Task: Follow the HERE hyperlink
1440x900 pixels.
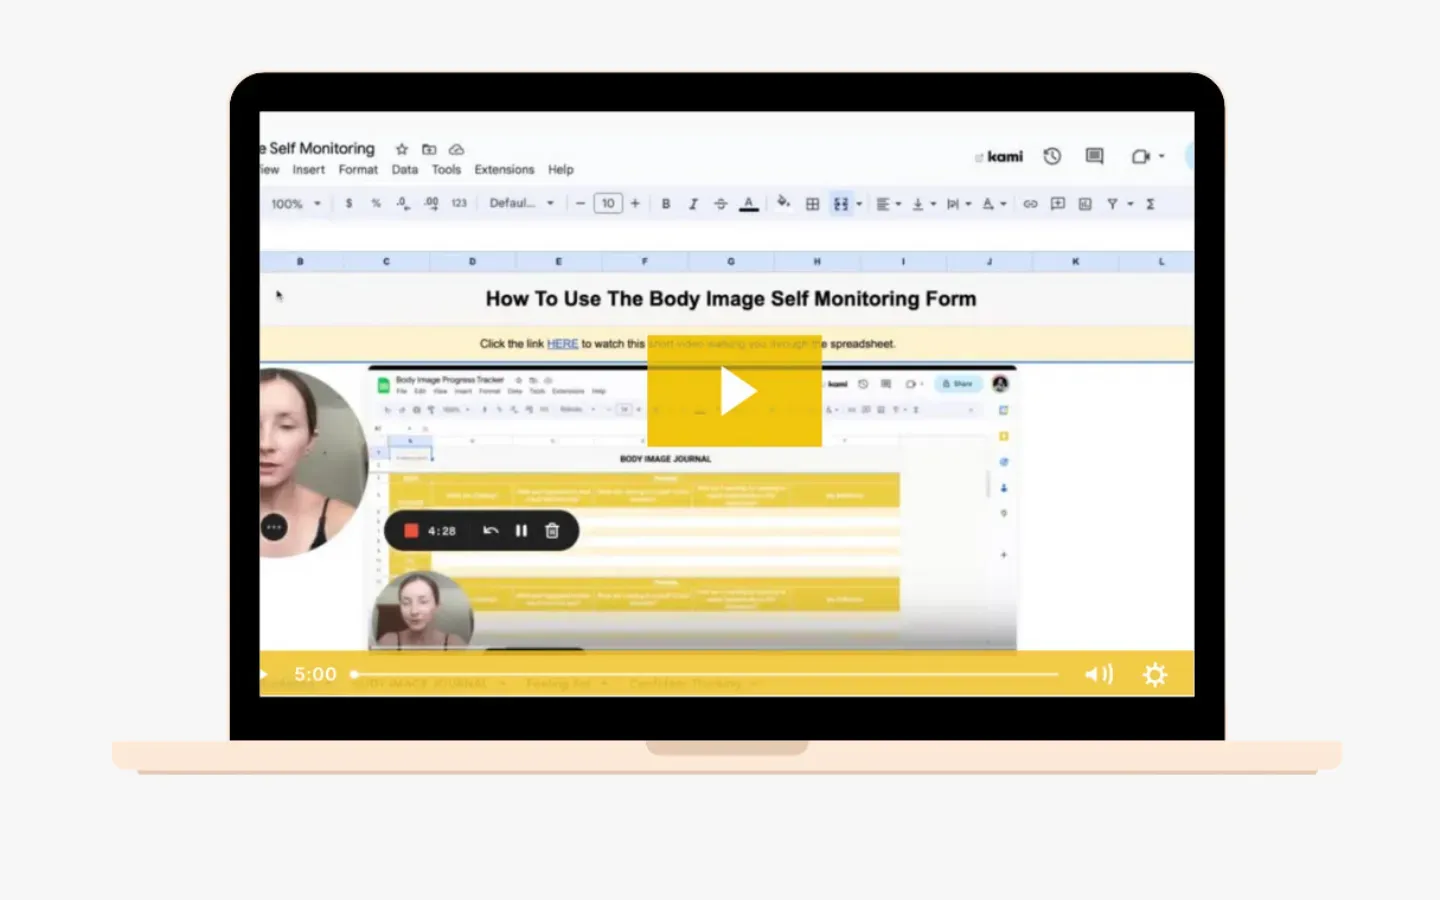Action: (562, 344)
